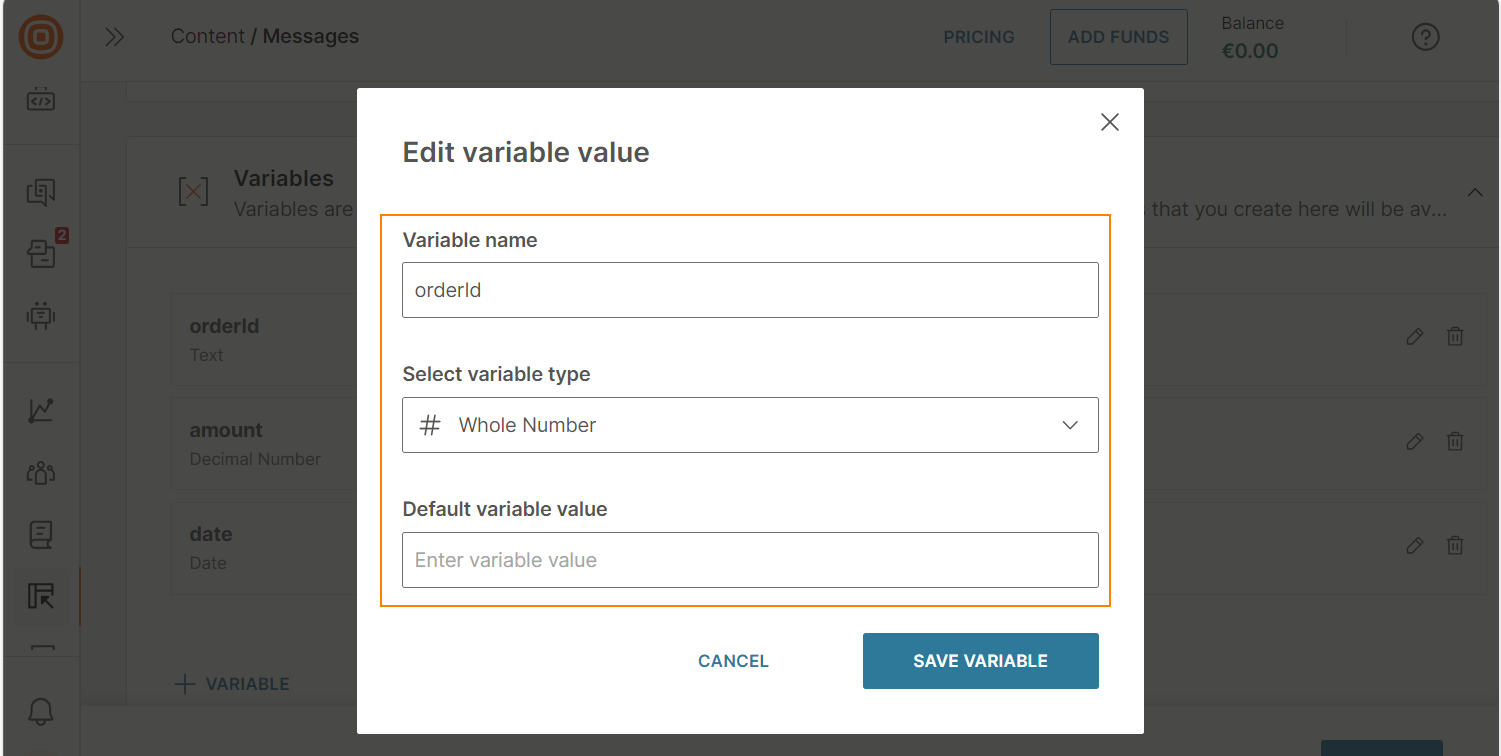
Task: Open the chatbot Answers icon
Action: 40,315
